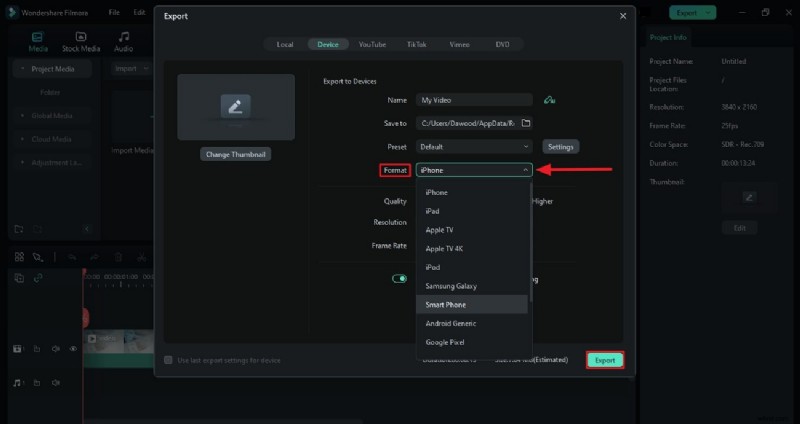This screenshot has width=800, height=424.
Task: Click the browse folder icon beside Save to
Action: [x=525, y=123]
